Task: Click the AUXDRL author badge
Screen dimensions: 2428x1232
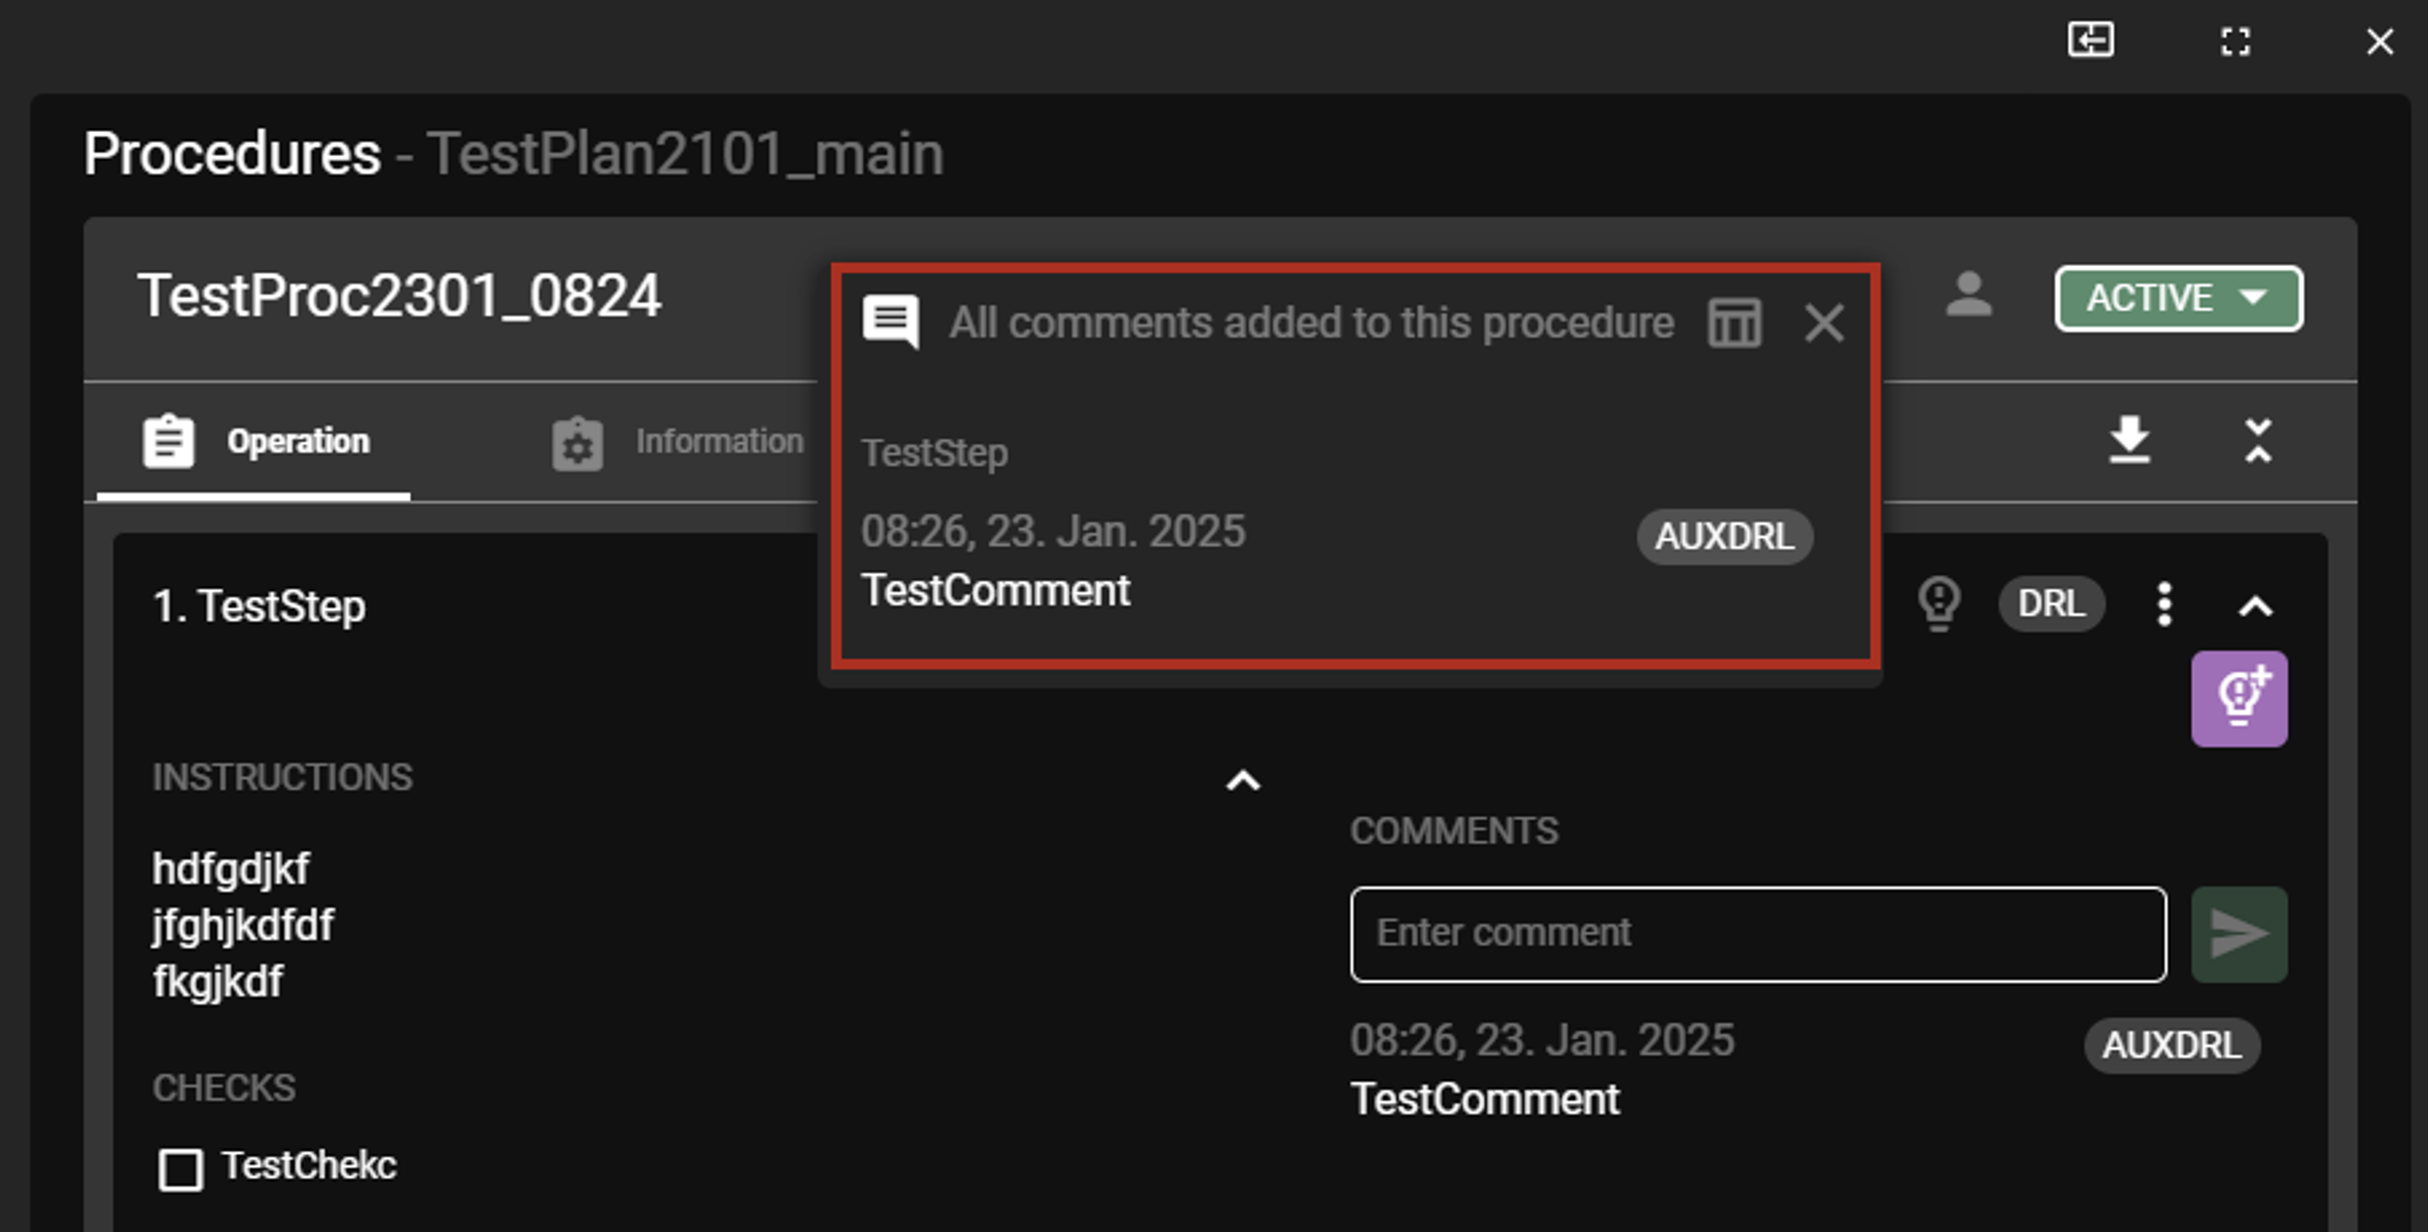Action: 1723,537
